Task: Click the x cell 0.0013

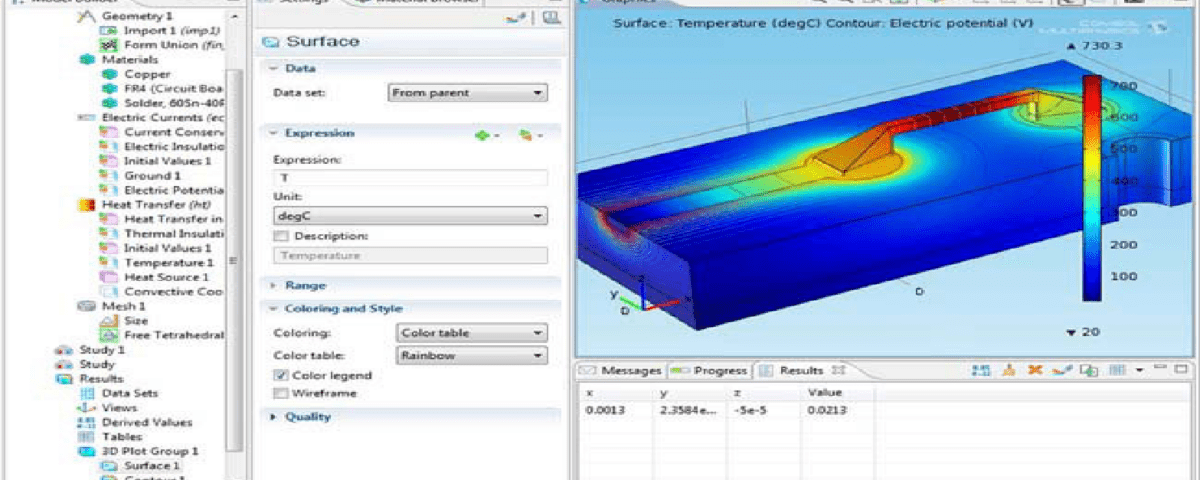Action: (604, 409)
